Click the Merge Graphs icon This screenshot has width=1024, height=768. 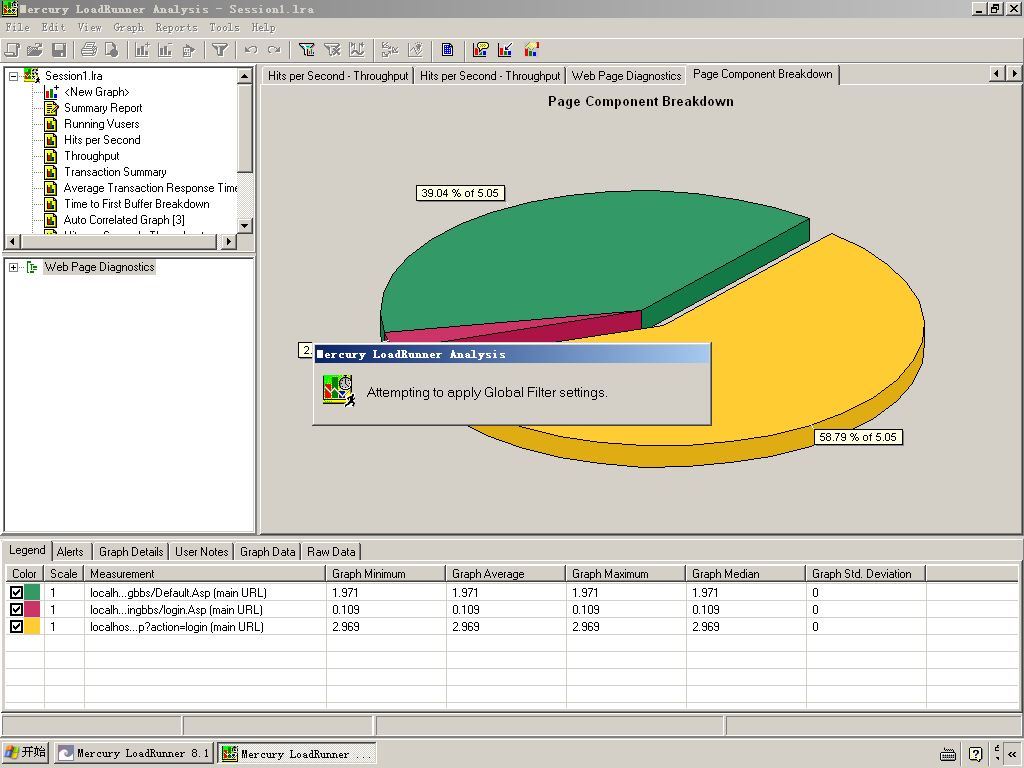pos(390,50)
